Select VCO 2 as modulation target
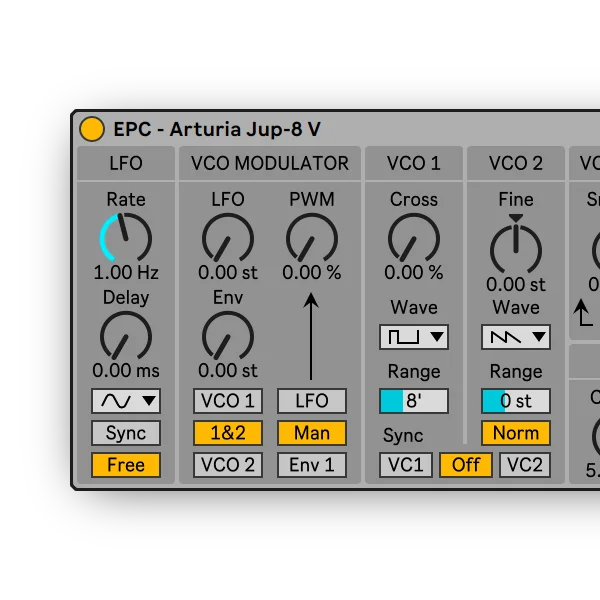 point(228,465)
